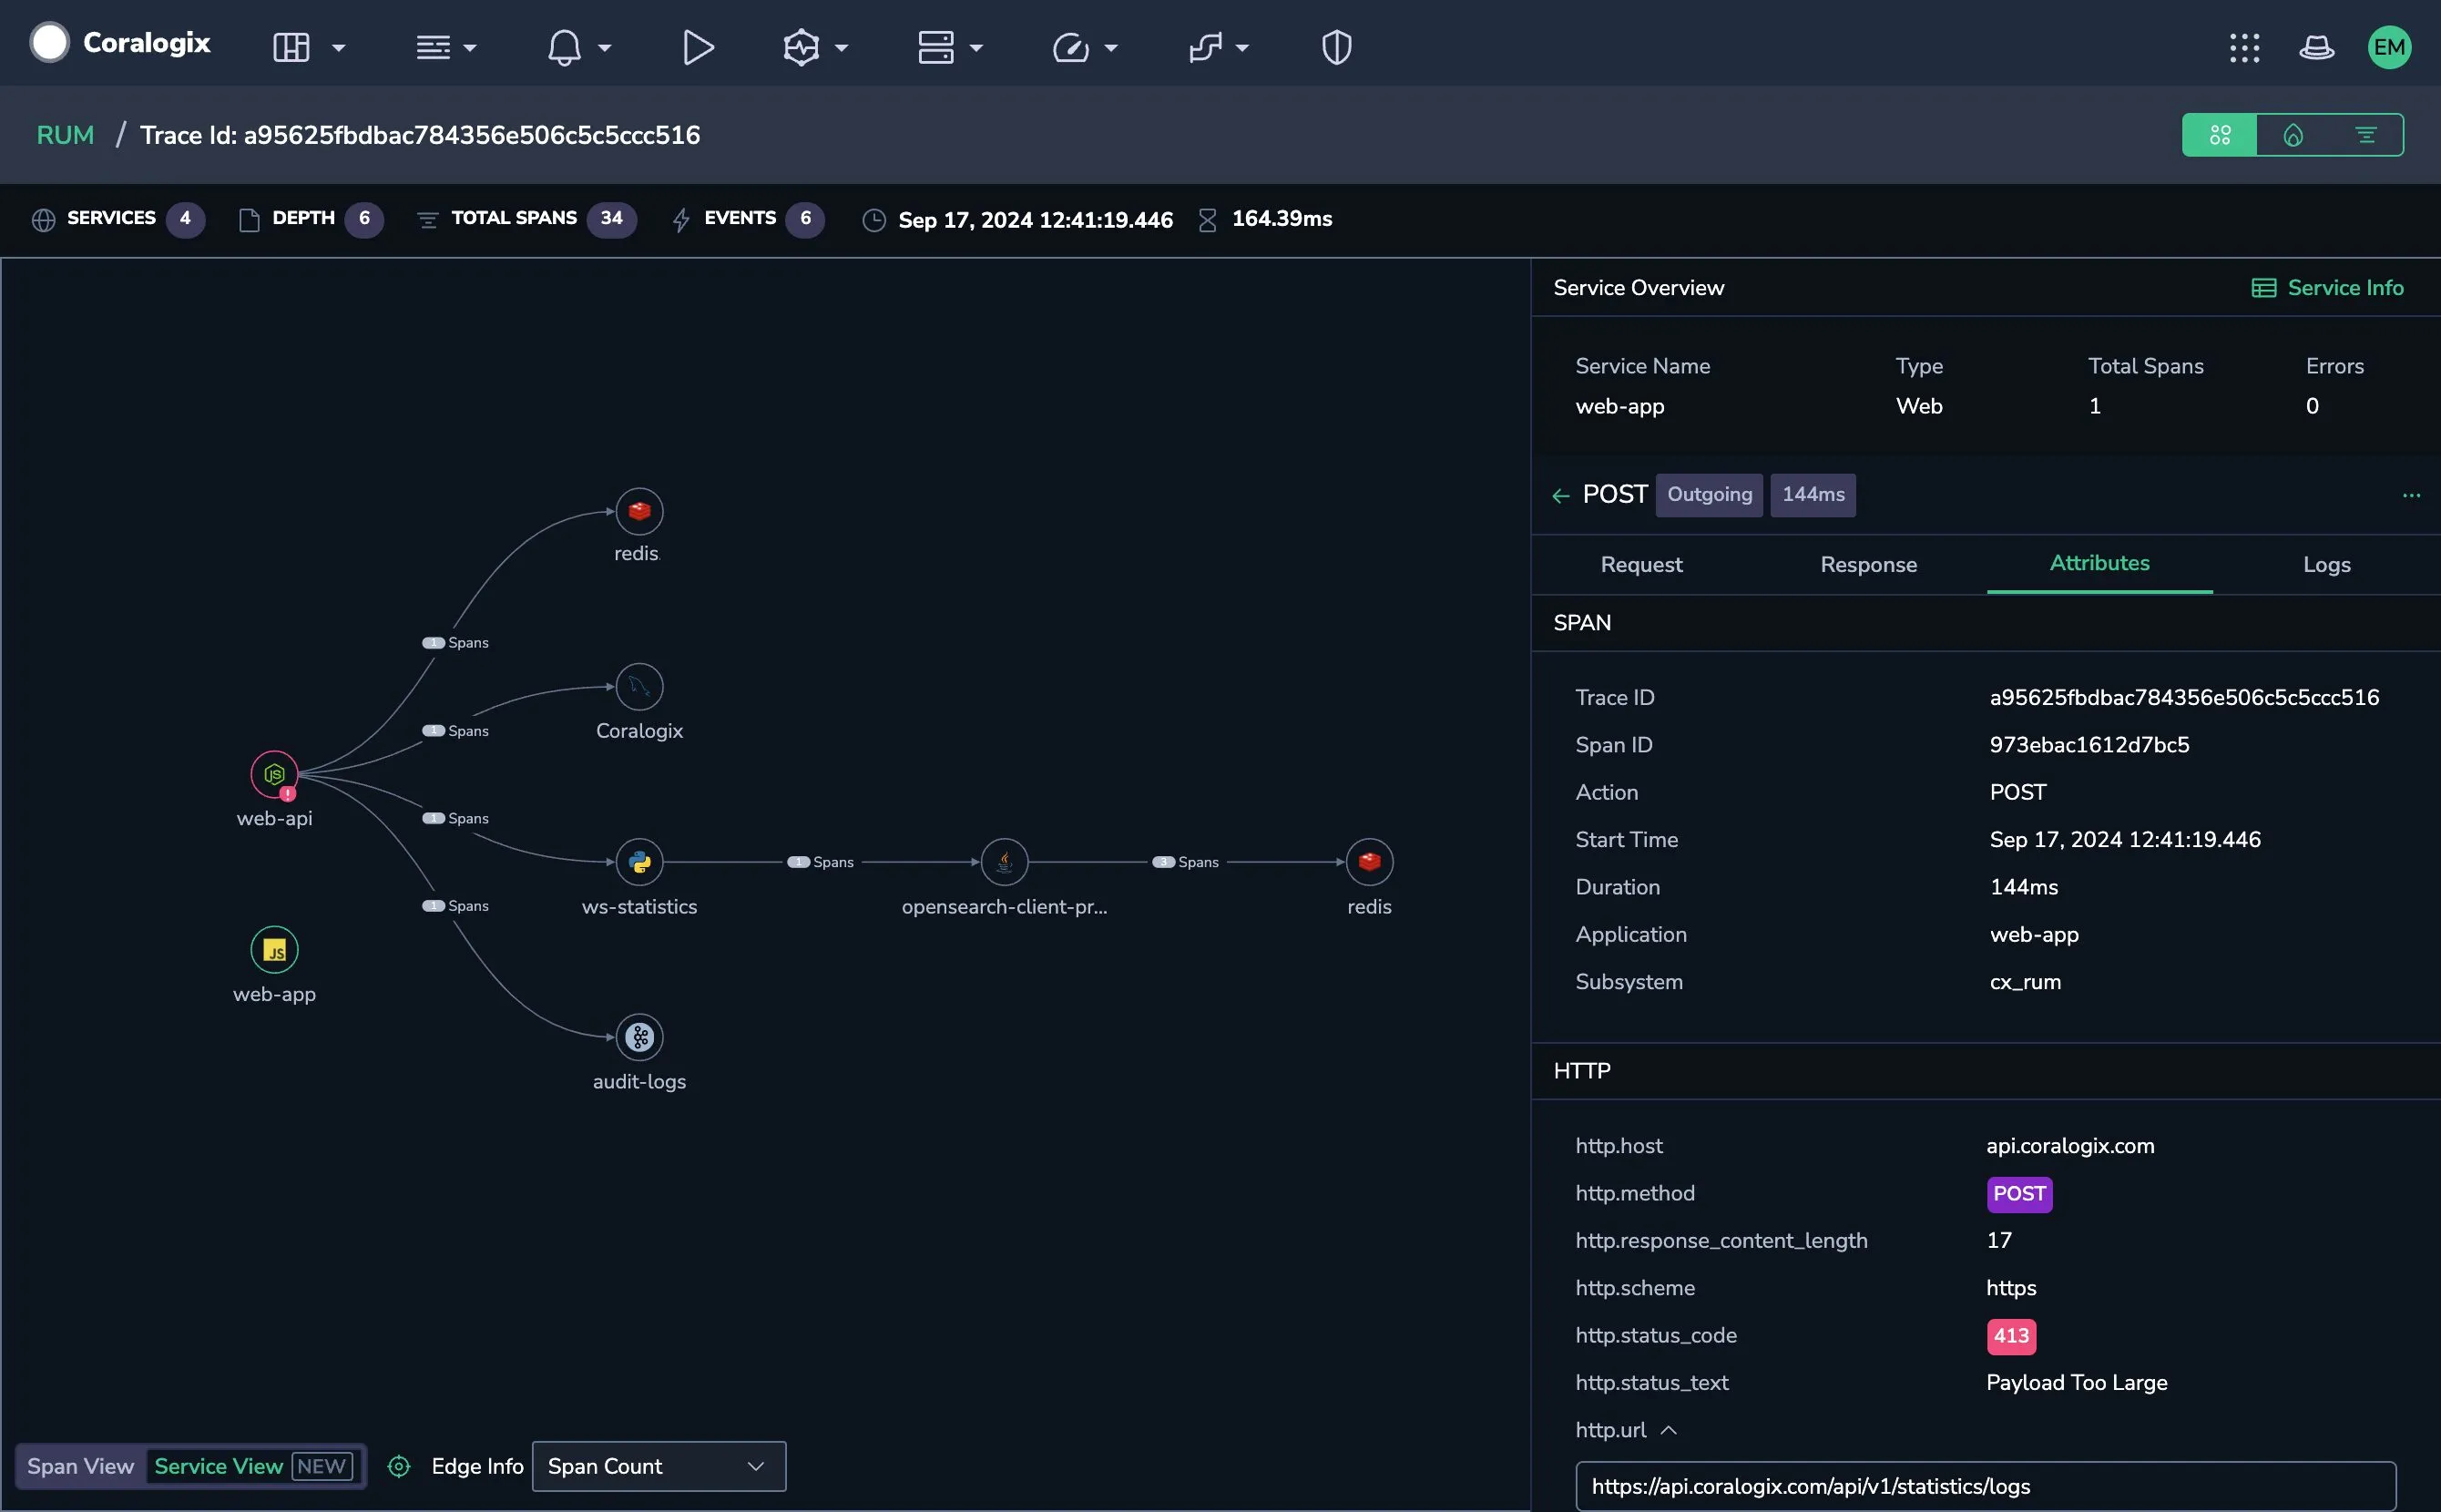Screen dimensions: 2441x1512
Task: Switch to the Response tab
Action: 1868,565
